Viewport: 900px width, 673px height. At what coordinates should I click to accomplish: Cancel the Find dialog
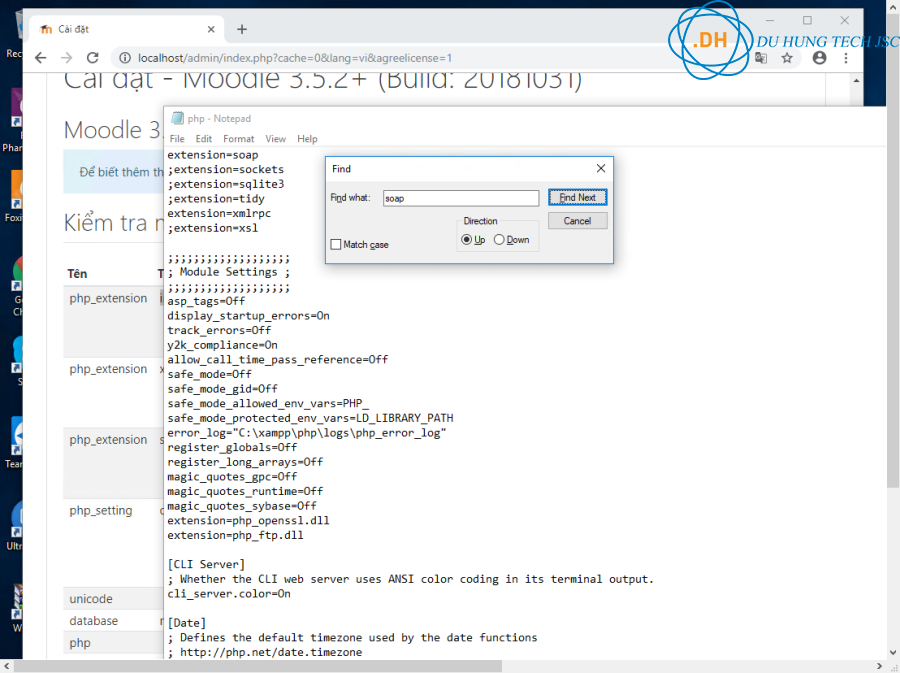coord(577,221)
